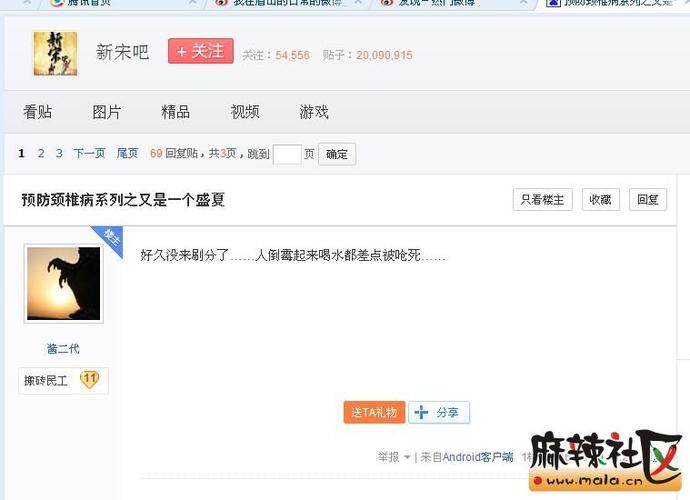The width and height of the screenshot is (690, 500).
Task: Switch to the 精品 tab
Action: (x=176, y=112)
